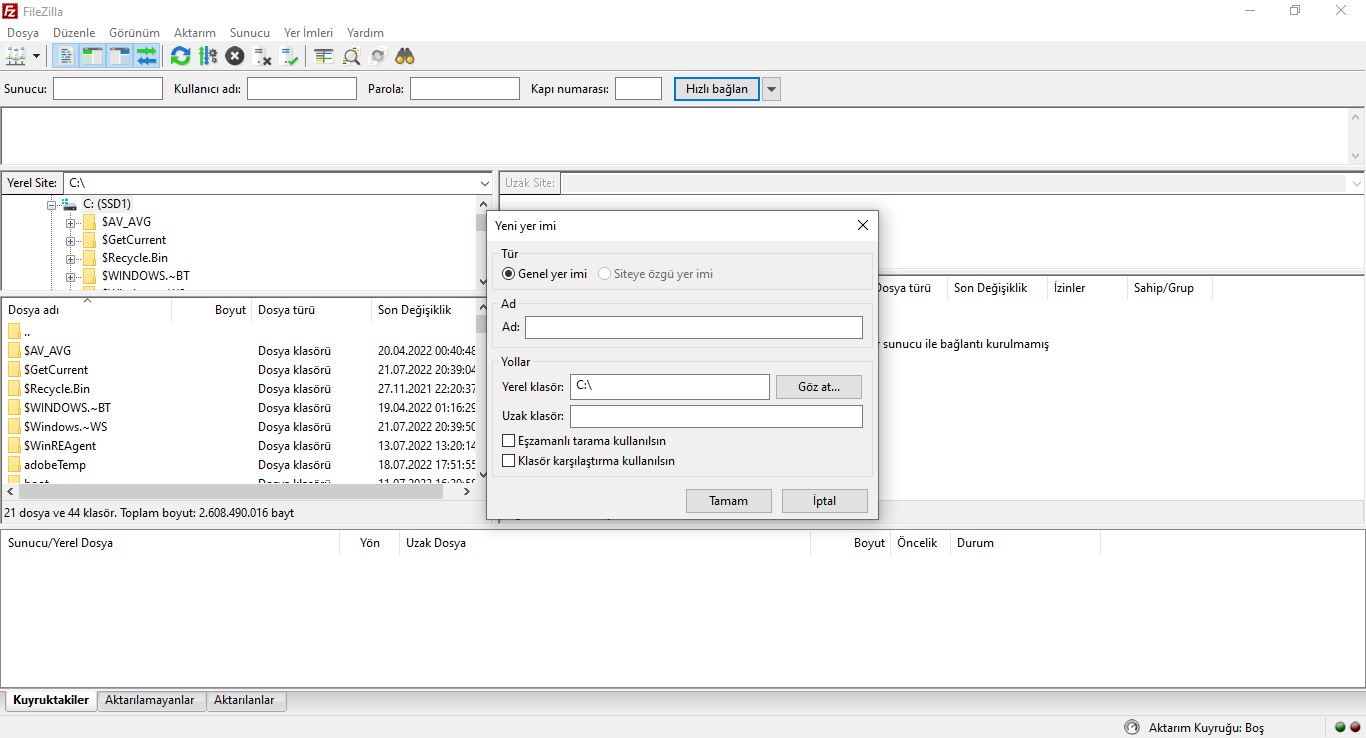Expand the $Recycle.Bin tree folder

coord(71,258)
